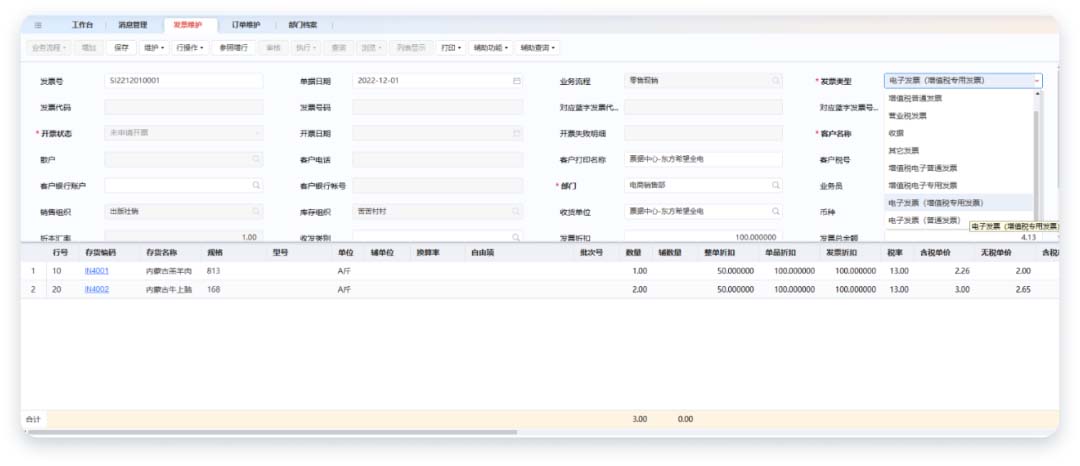Screen dimensions: 1080x466
Task: Click the 168 规格 cell
Action: pos(214,290)
